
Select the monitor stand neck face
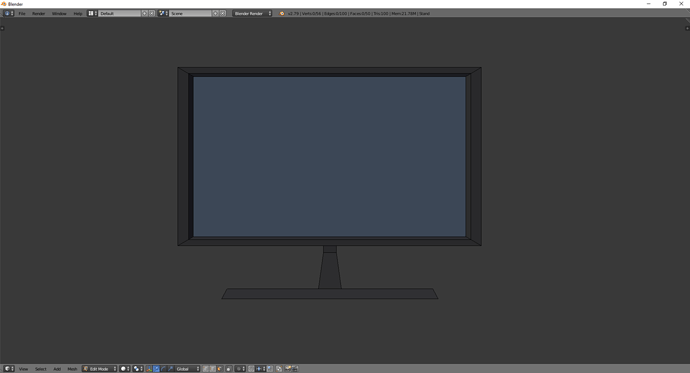coord(330,271)
